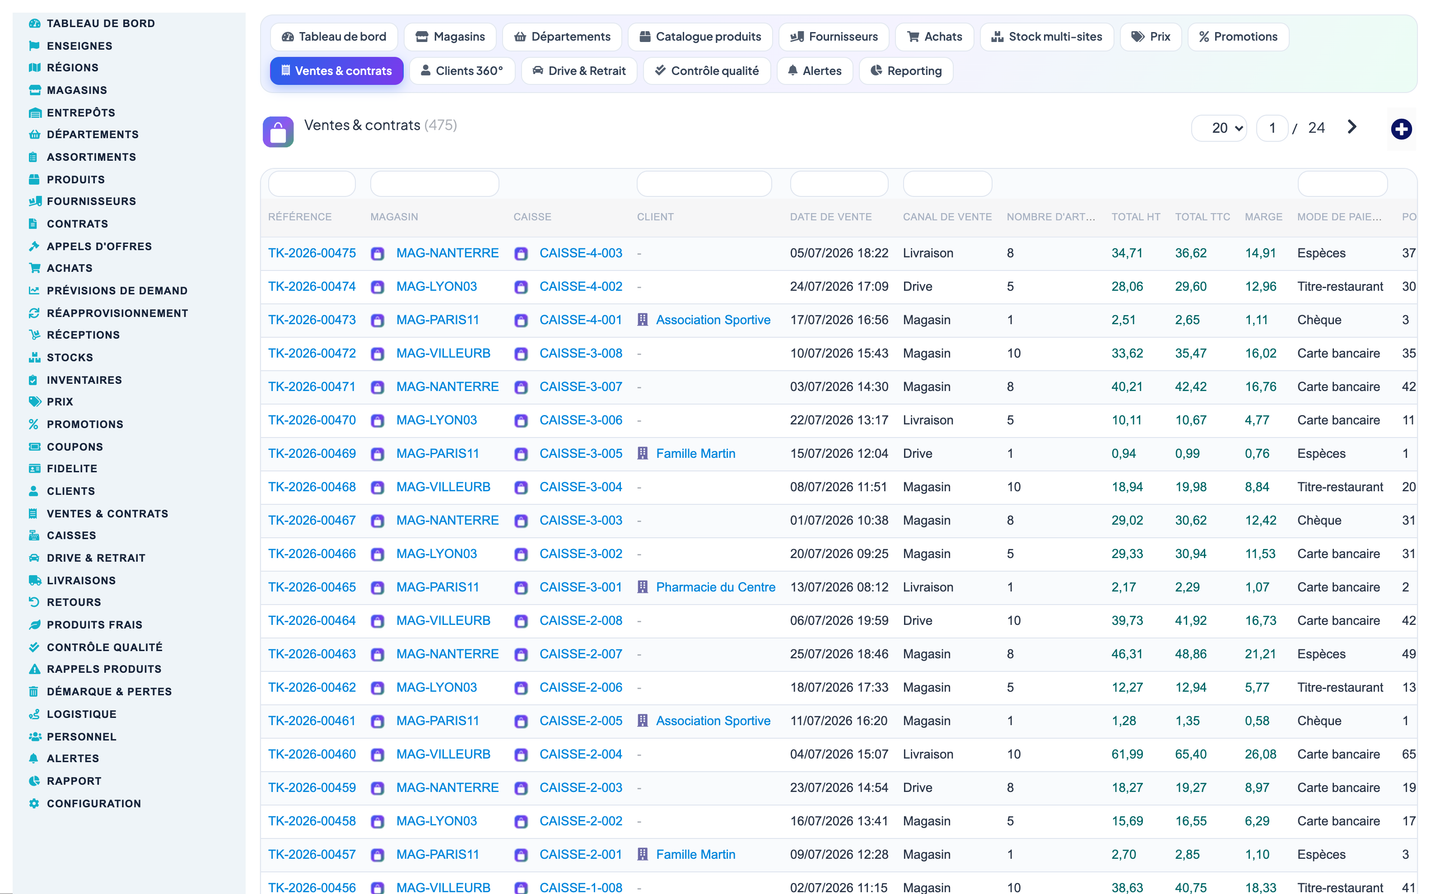Click the Fournisseurs icon in sidebar
The image size is (1445, 894).
tap(34, 201)
